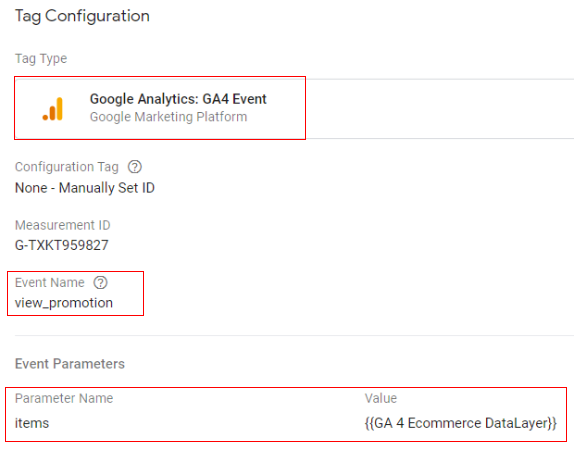
Task: Click the Tag Type label
Action: click(41, 59)
